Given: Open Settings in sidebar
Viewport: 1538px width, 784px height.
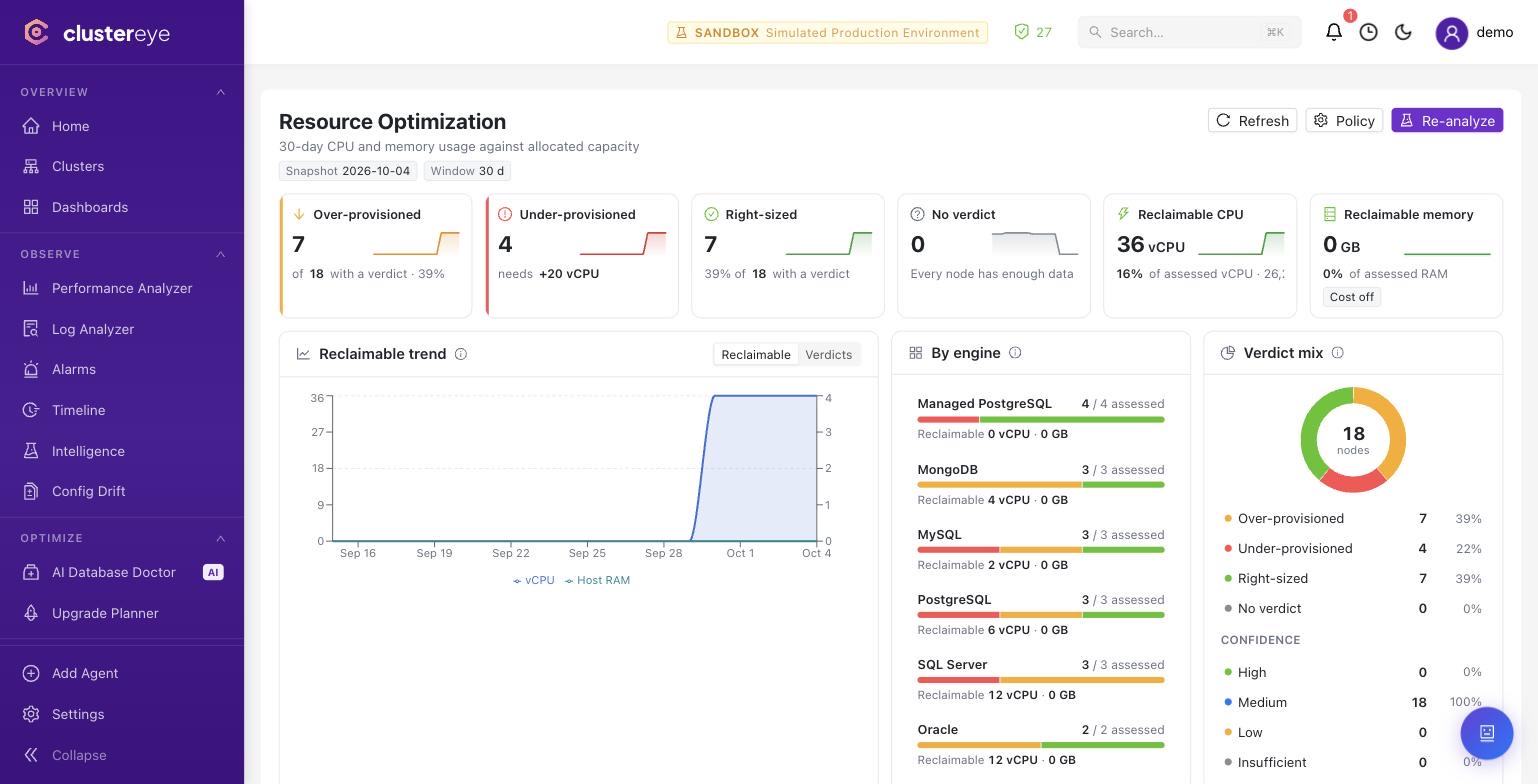Looking at the screenshot, I should point(122,714).
